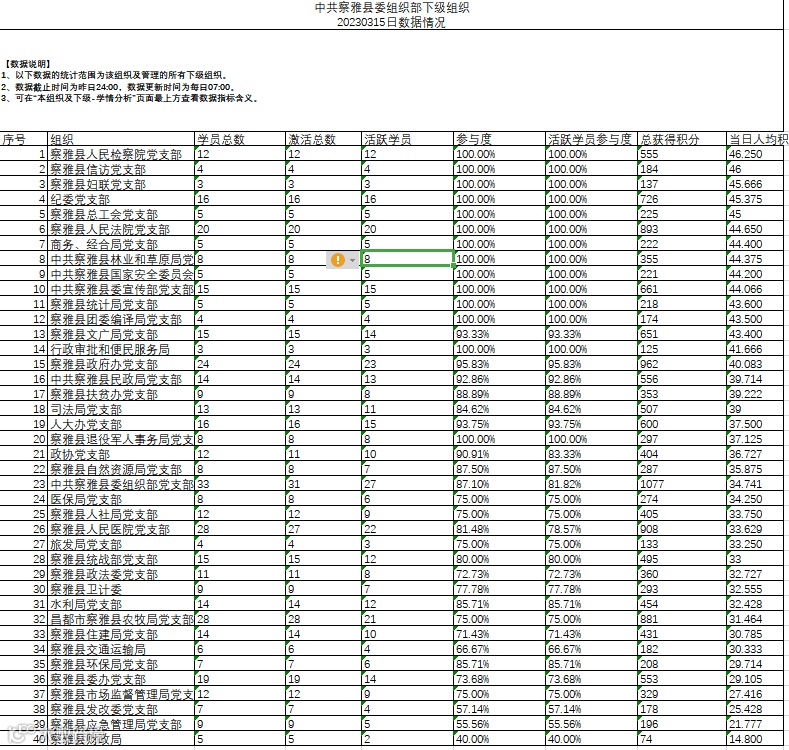789x750 pixels.
Task: Select cell 行政审批和便民服务局
Action: 121,349
